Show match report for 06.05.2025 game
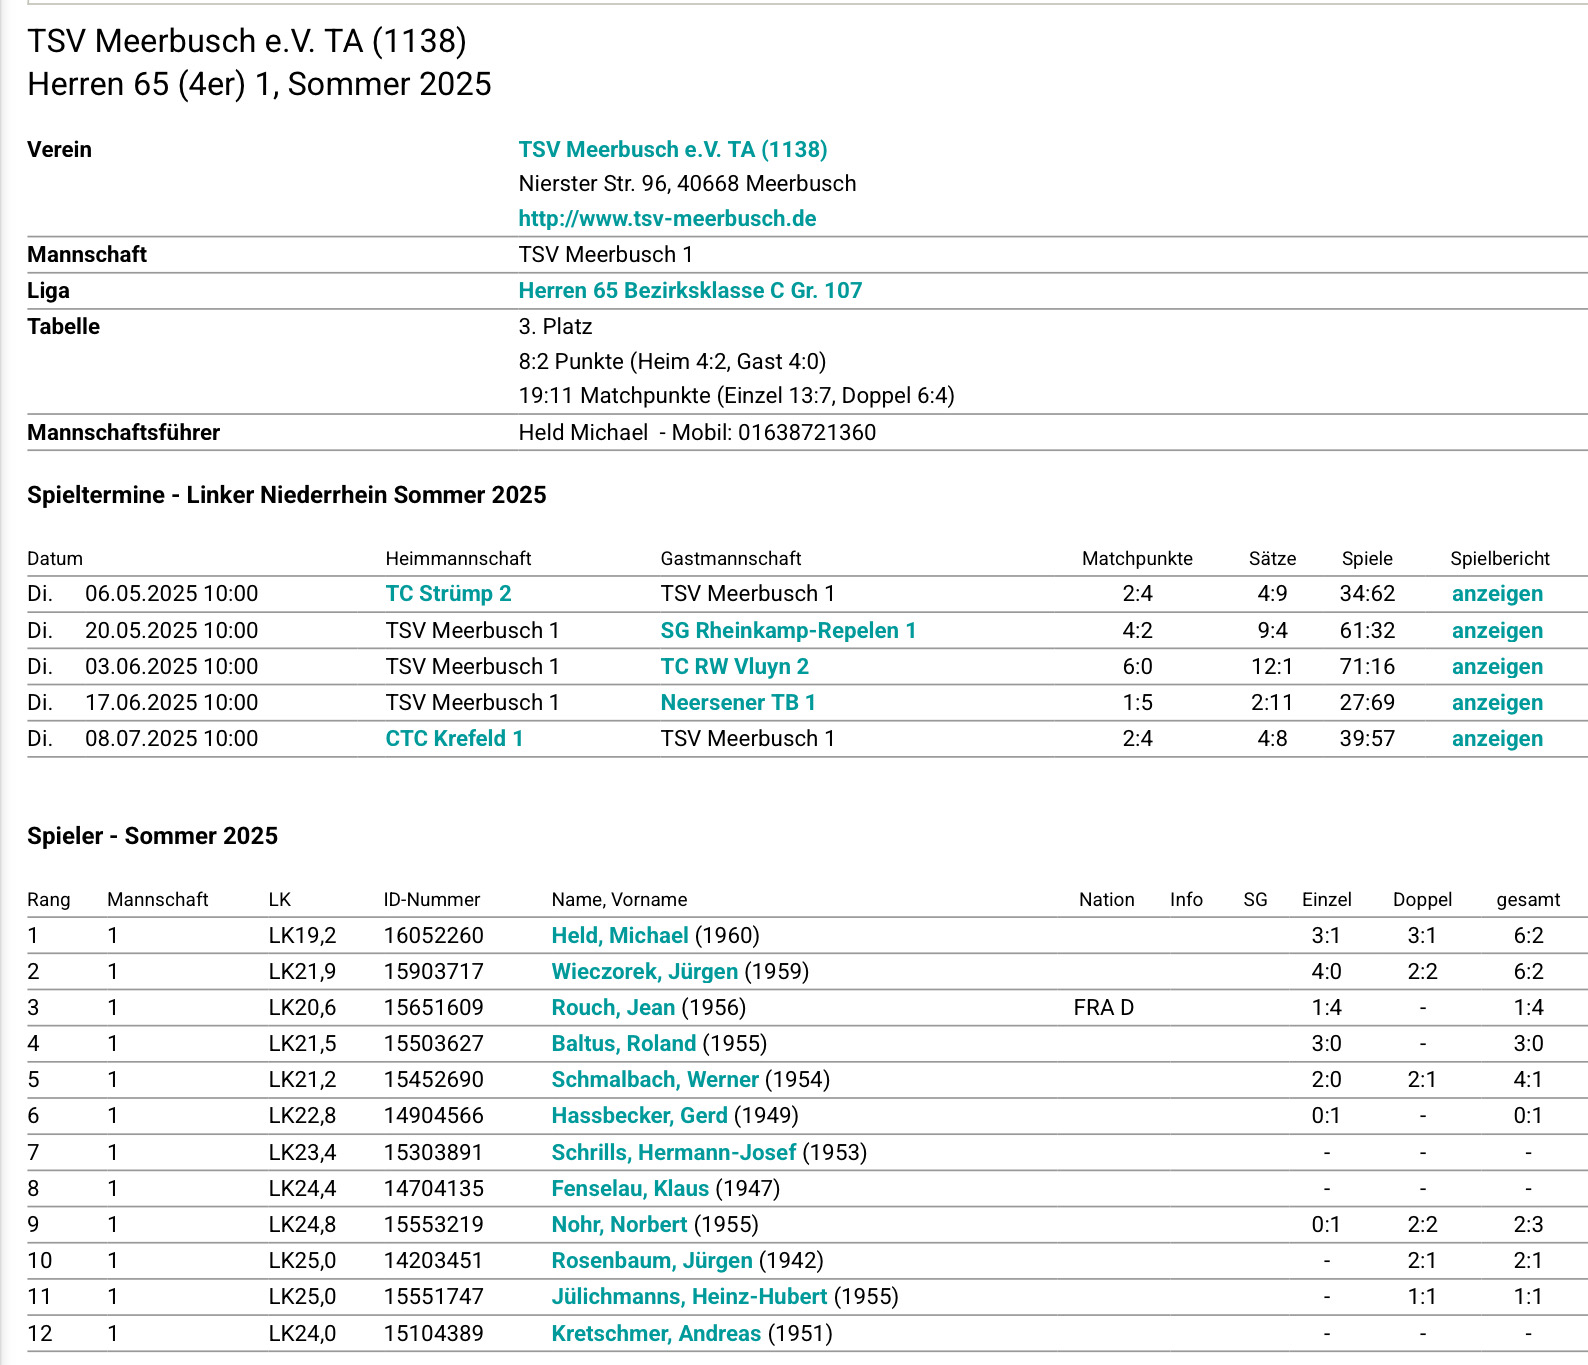Viewport: 1588px width, 1365px height. (1496, 594)
